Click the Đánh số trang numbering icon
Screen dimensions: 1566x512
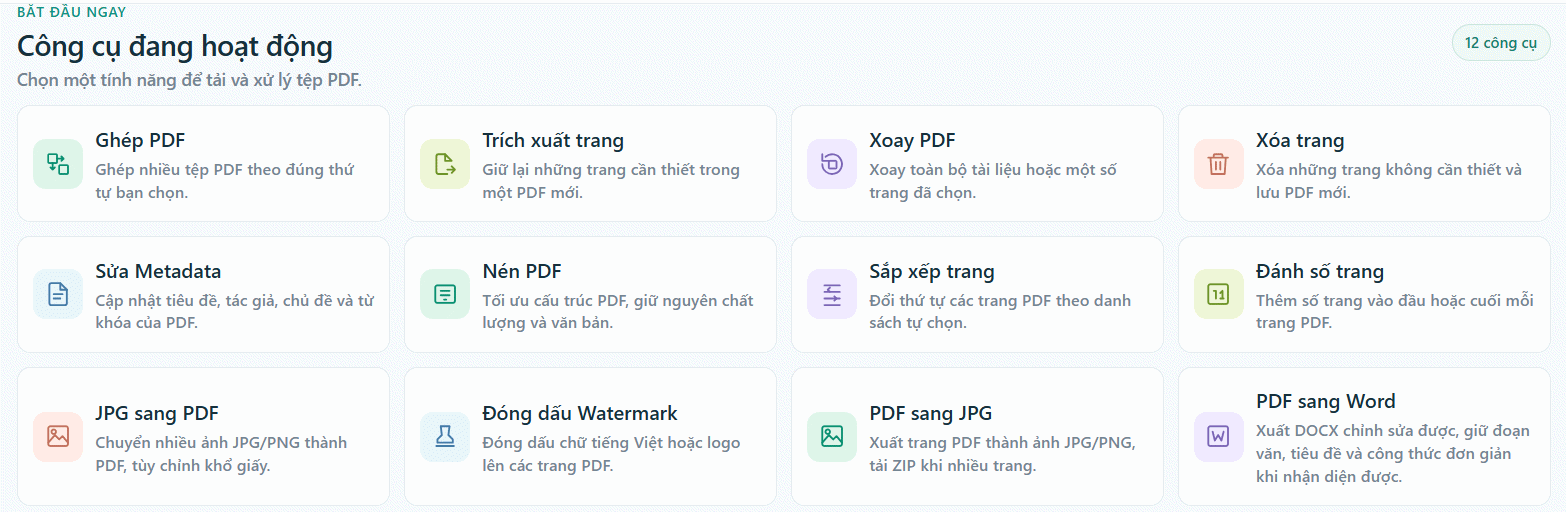1219,294
